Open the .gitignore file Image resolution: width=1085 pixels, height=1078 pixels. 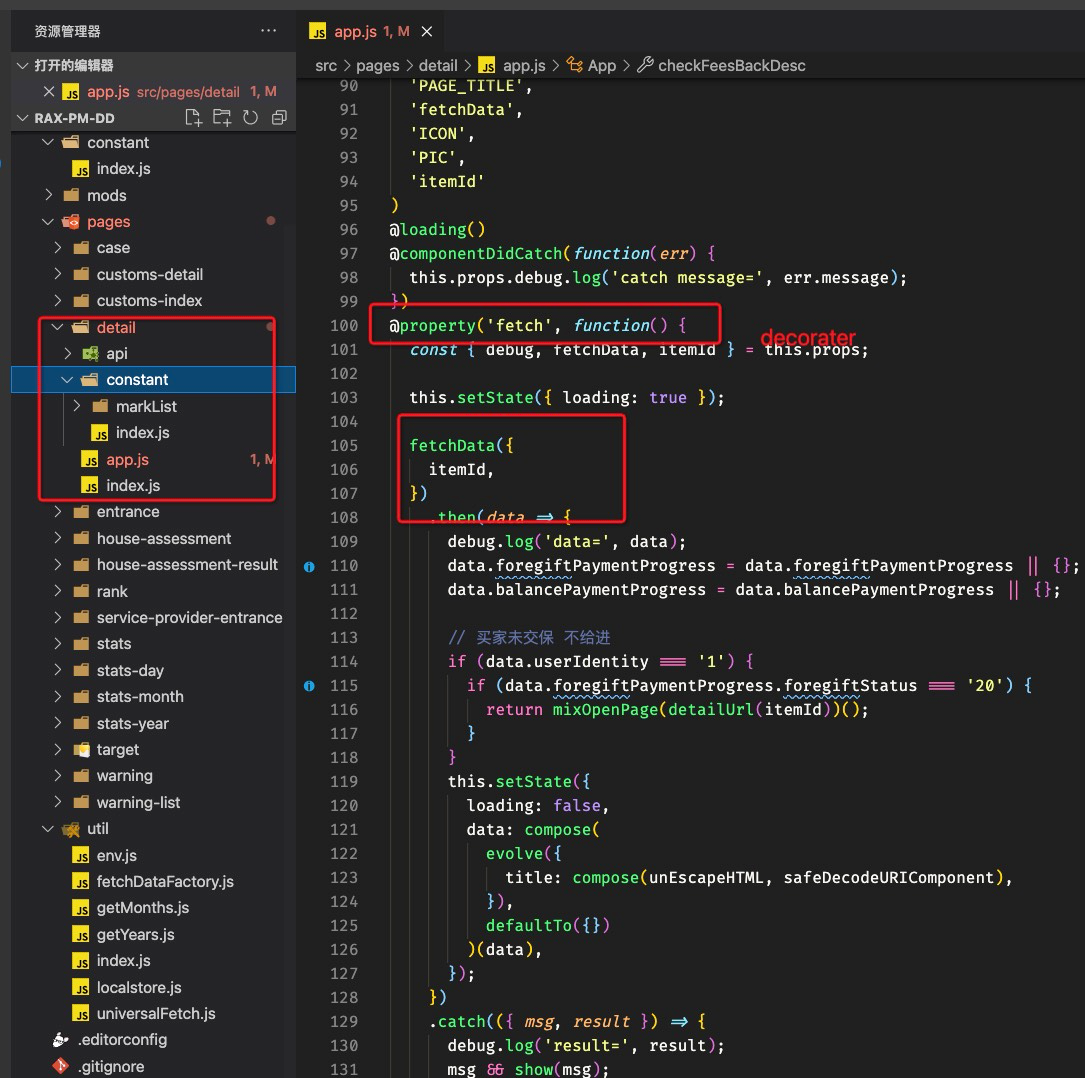click(x=110, y=1066)
